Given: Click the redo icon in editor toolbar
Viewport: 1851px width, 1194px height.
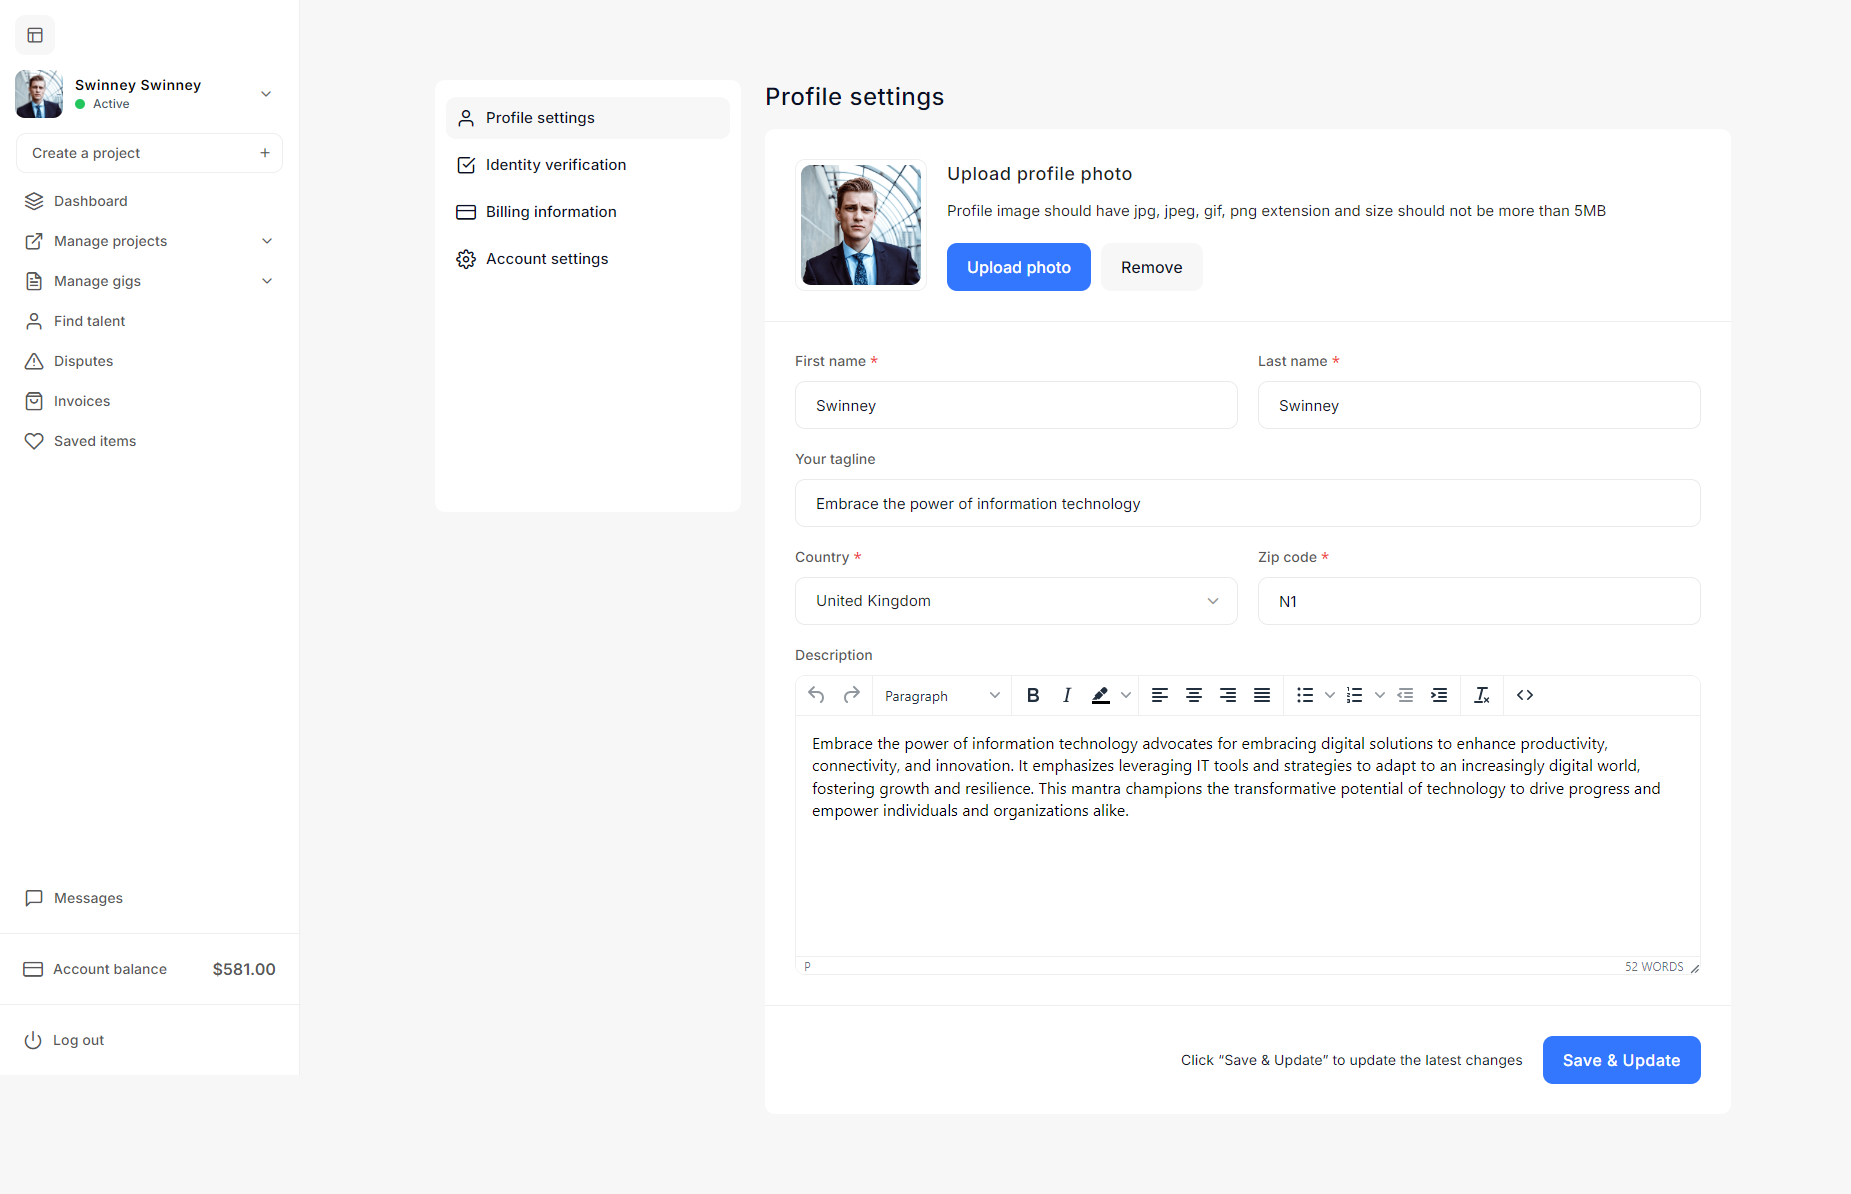Looking at the screenshot, I should pos(852,695).
